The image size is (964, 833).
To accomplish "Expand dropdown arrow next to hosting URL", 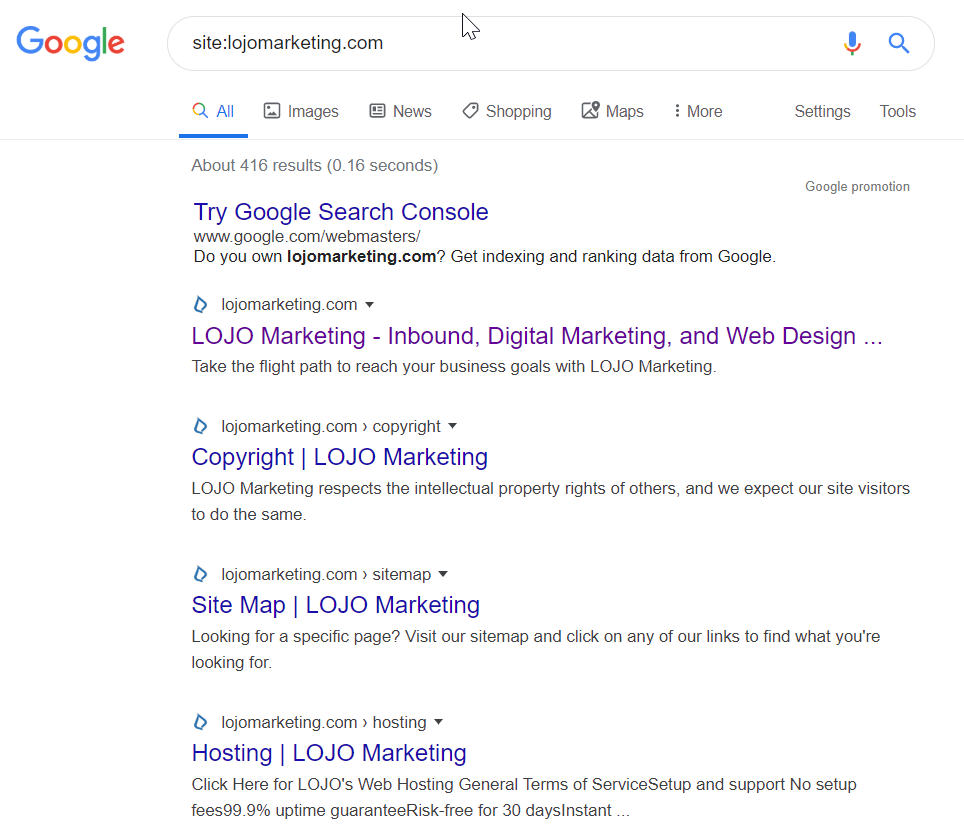I will coord(438,722).
